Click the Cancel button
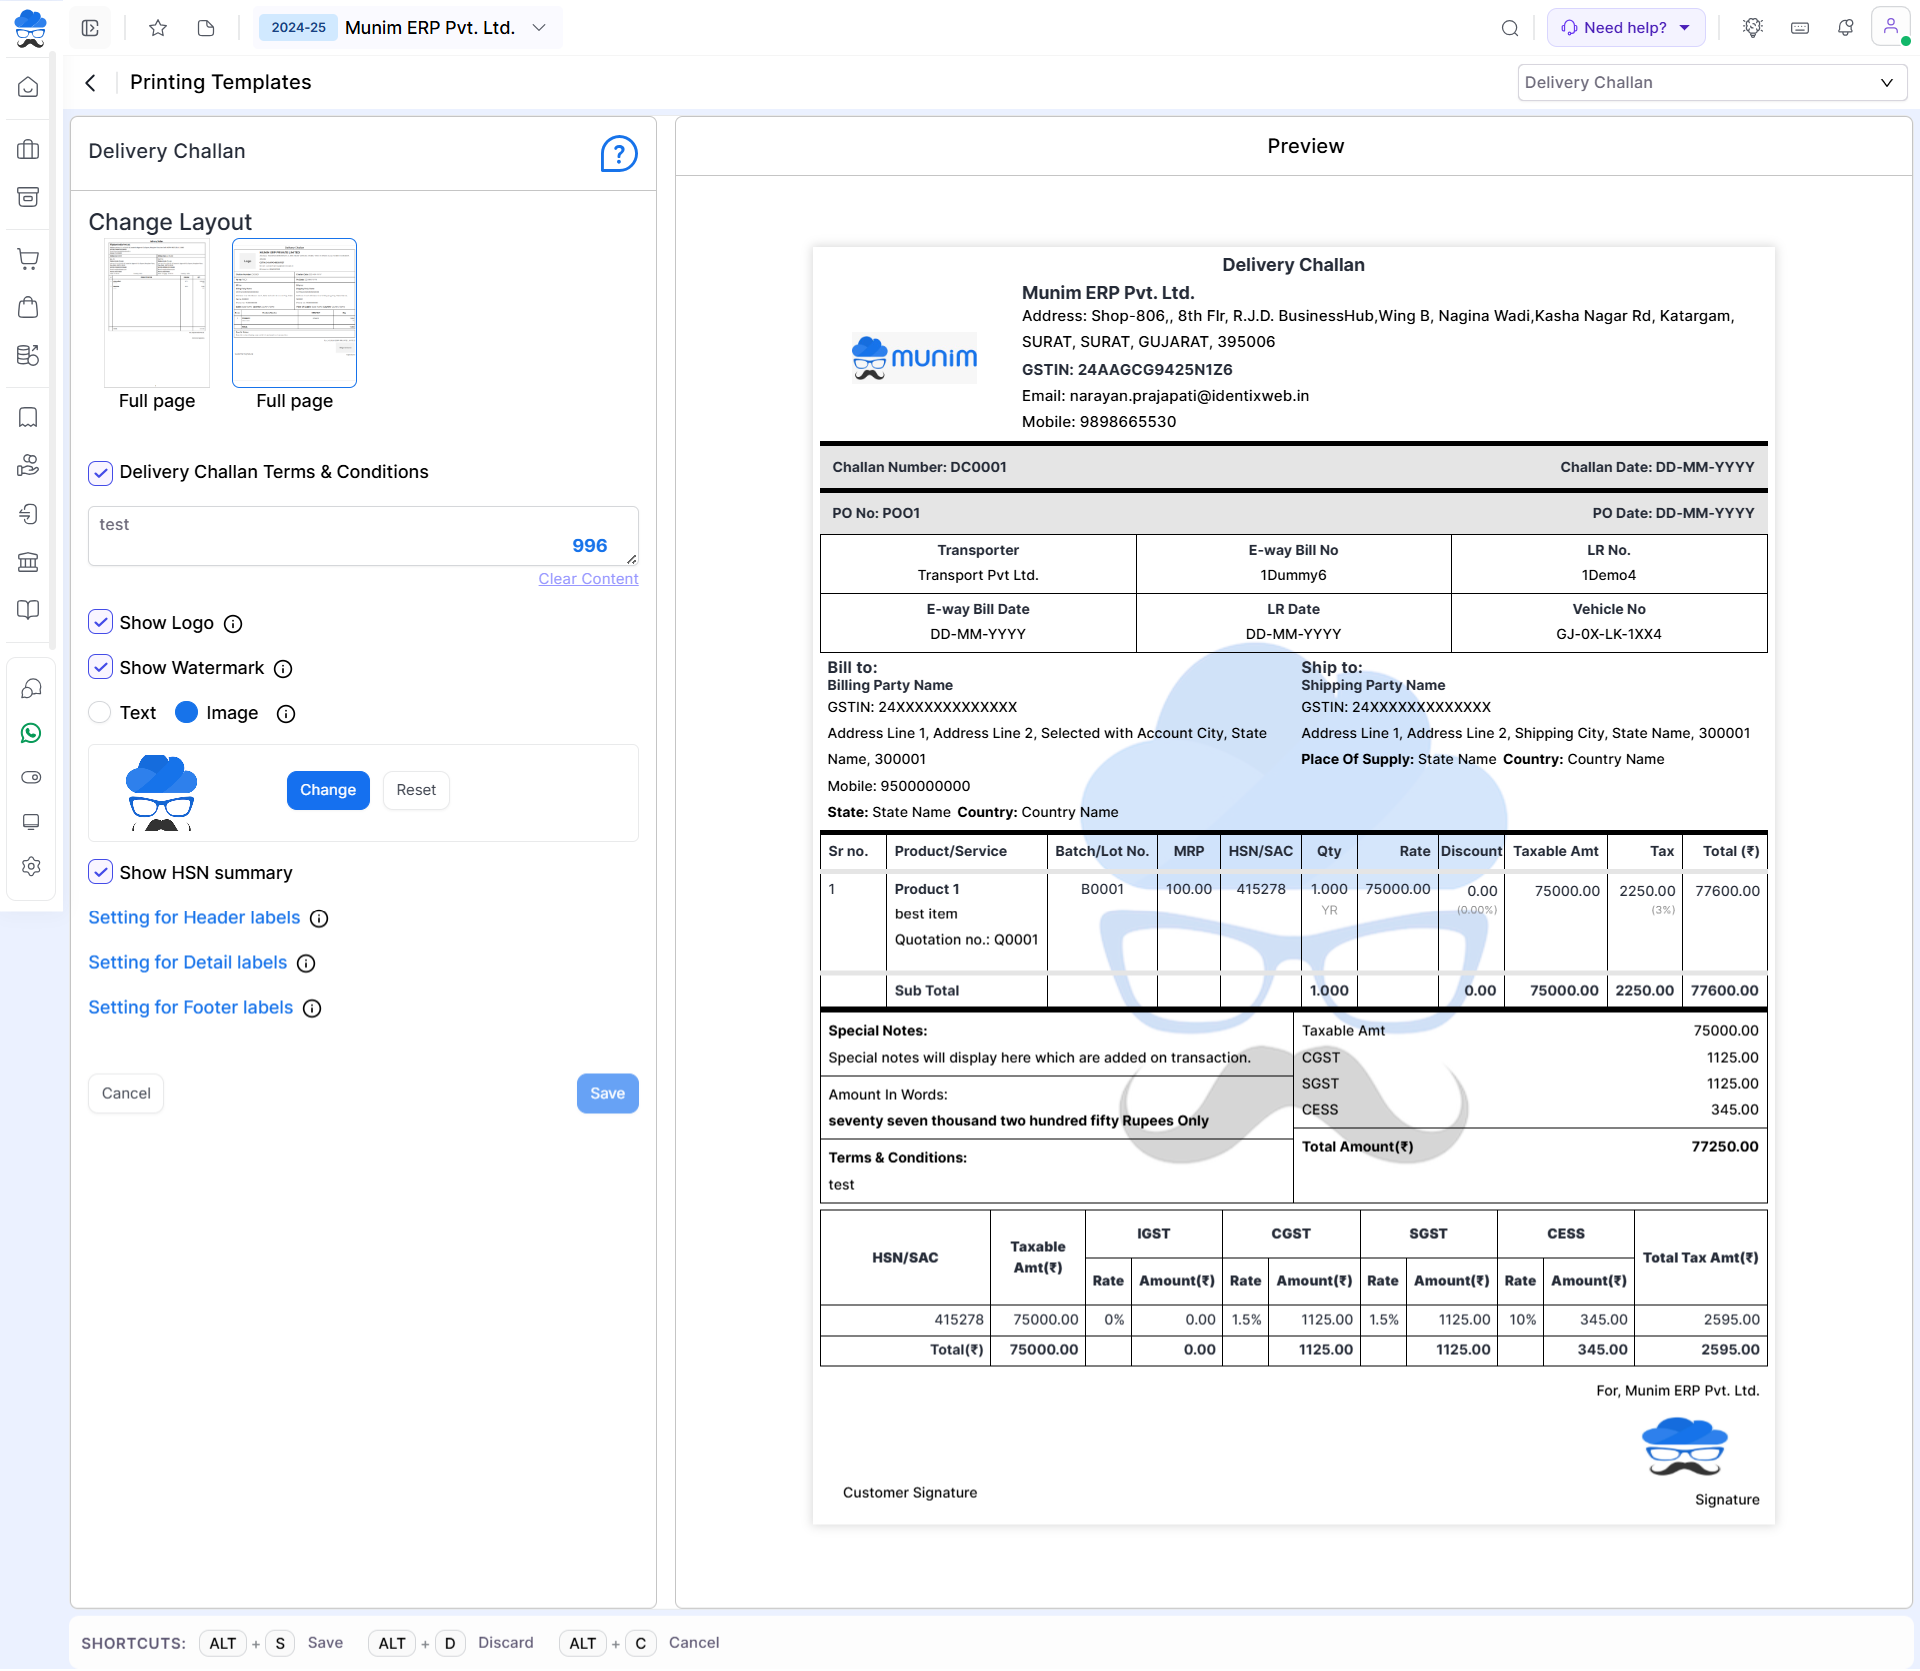 pyautogui.click(x=126, y=1094)
